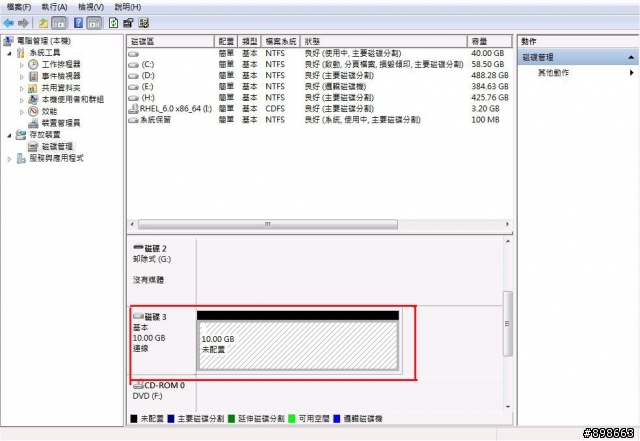Screen dimensions: 640x441
Task: Select the (E:) volume row
Action: pyautogui.click(x=319, y=87)
